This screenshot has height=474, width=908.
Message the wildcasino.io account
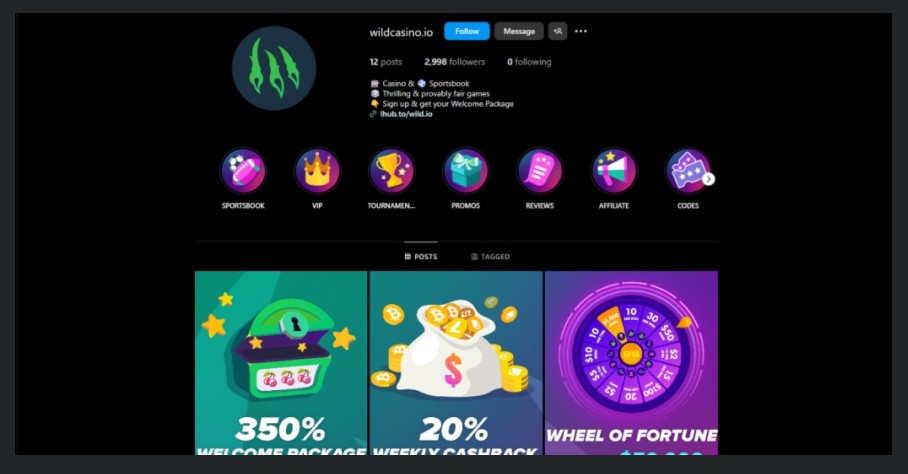point(519,31)
